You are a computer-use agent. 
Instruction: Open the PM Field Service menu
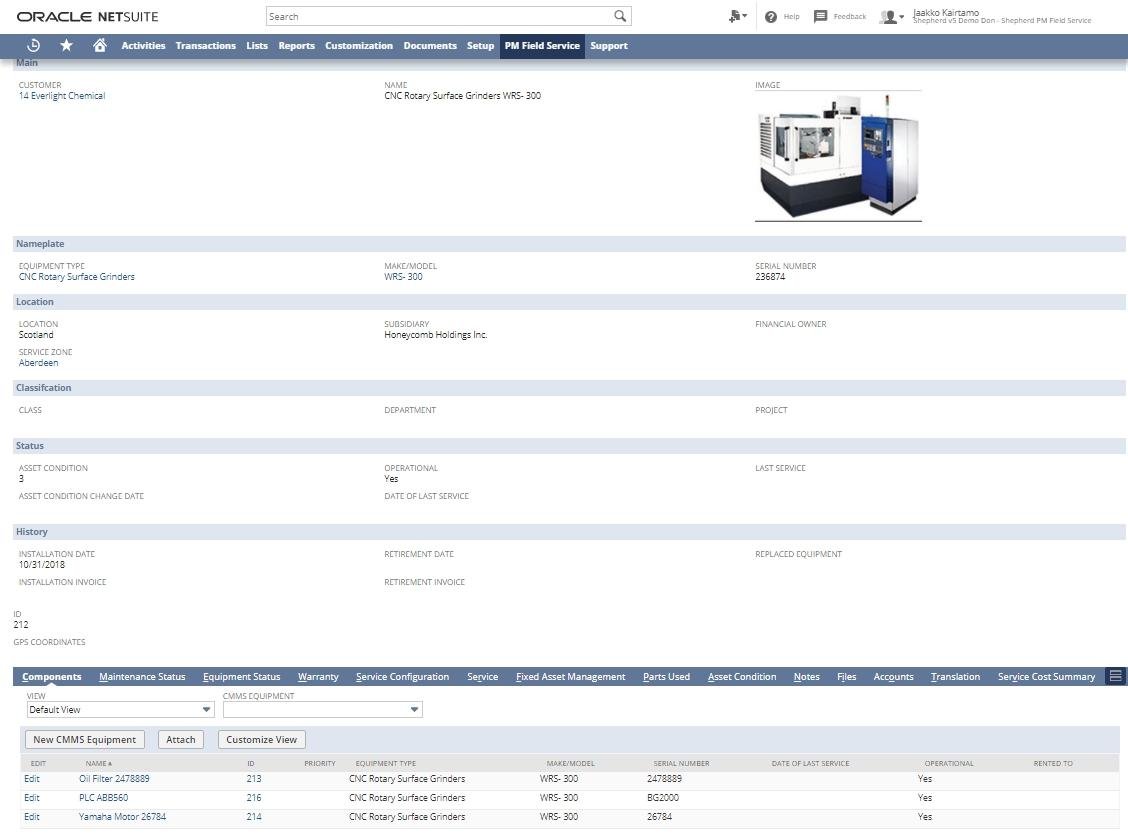[x=542, y=45]
